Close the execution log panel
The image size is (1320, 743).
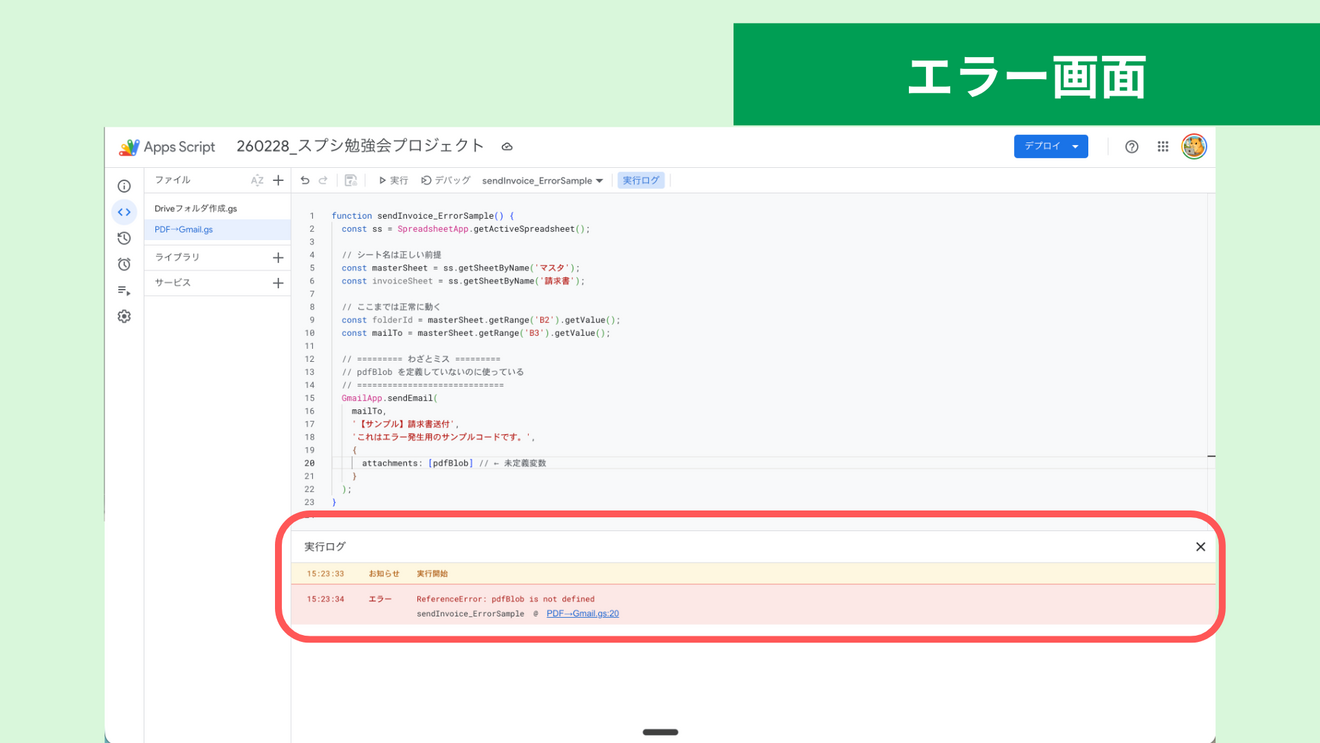tap(1200, 547)
